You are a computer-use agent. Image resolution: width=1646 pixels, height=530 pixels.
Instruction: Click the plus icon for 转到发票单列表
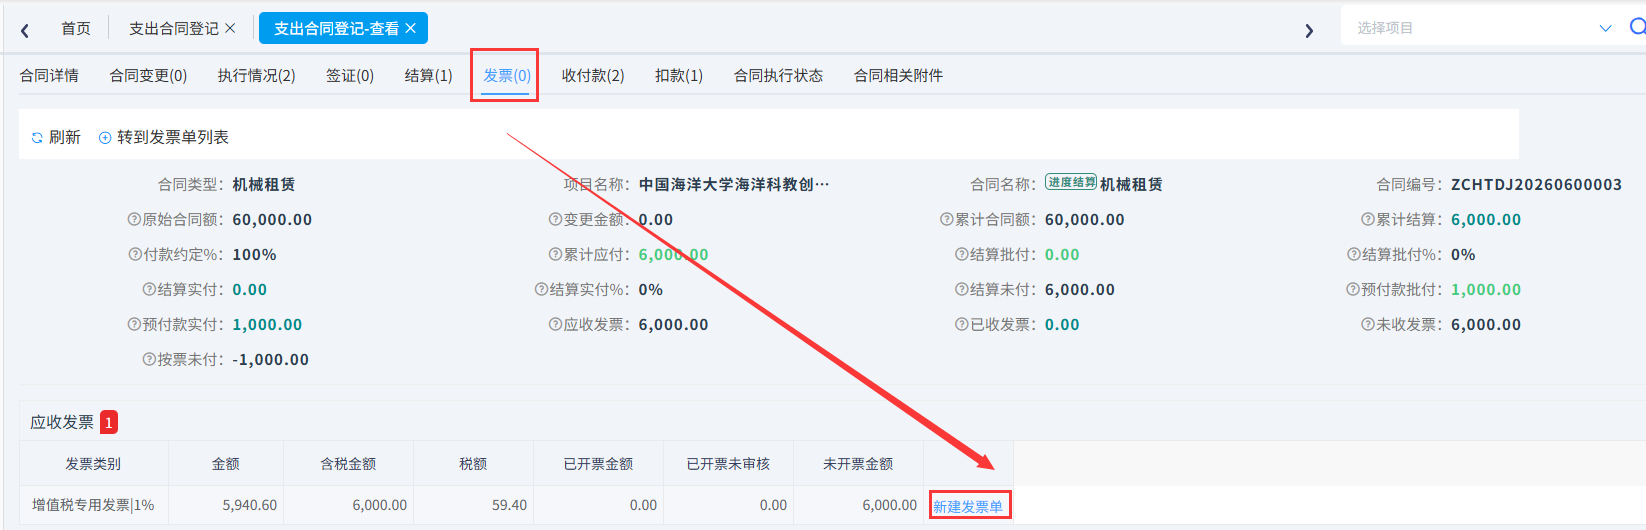tap(105, 138)
